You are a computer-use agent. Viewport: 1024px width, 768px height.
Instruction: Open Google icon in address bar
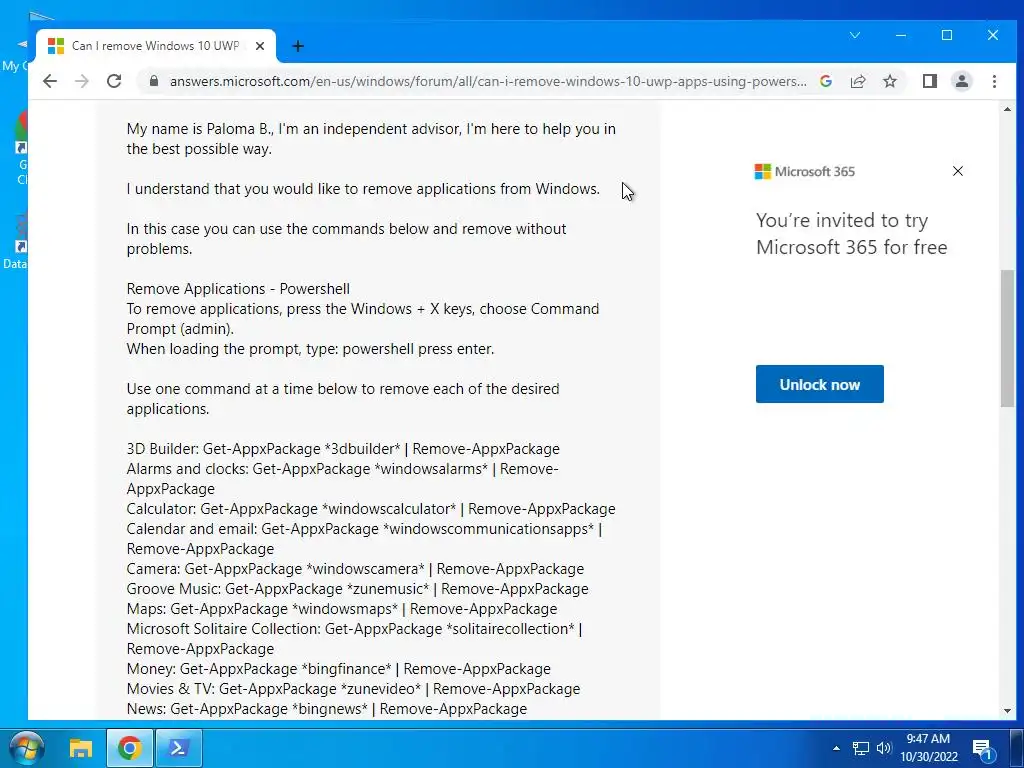[x=825, y=81]
